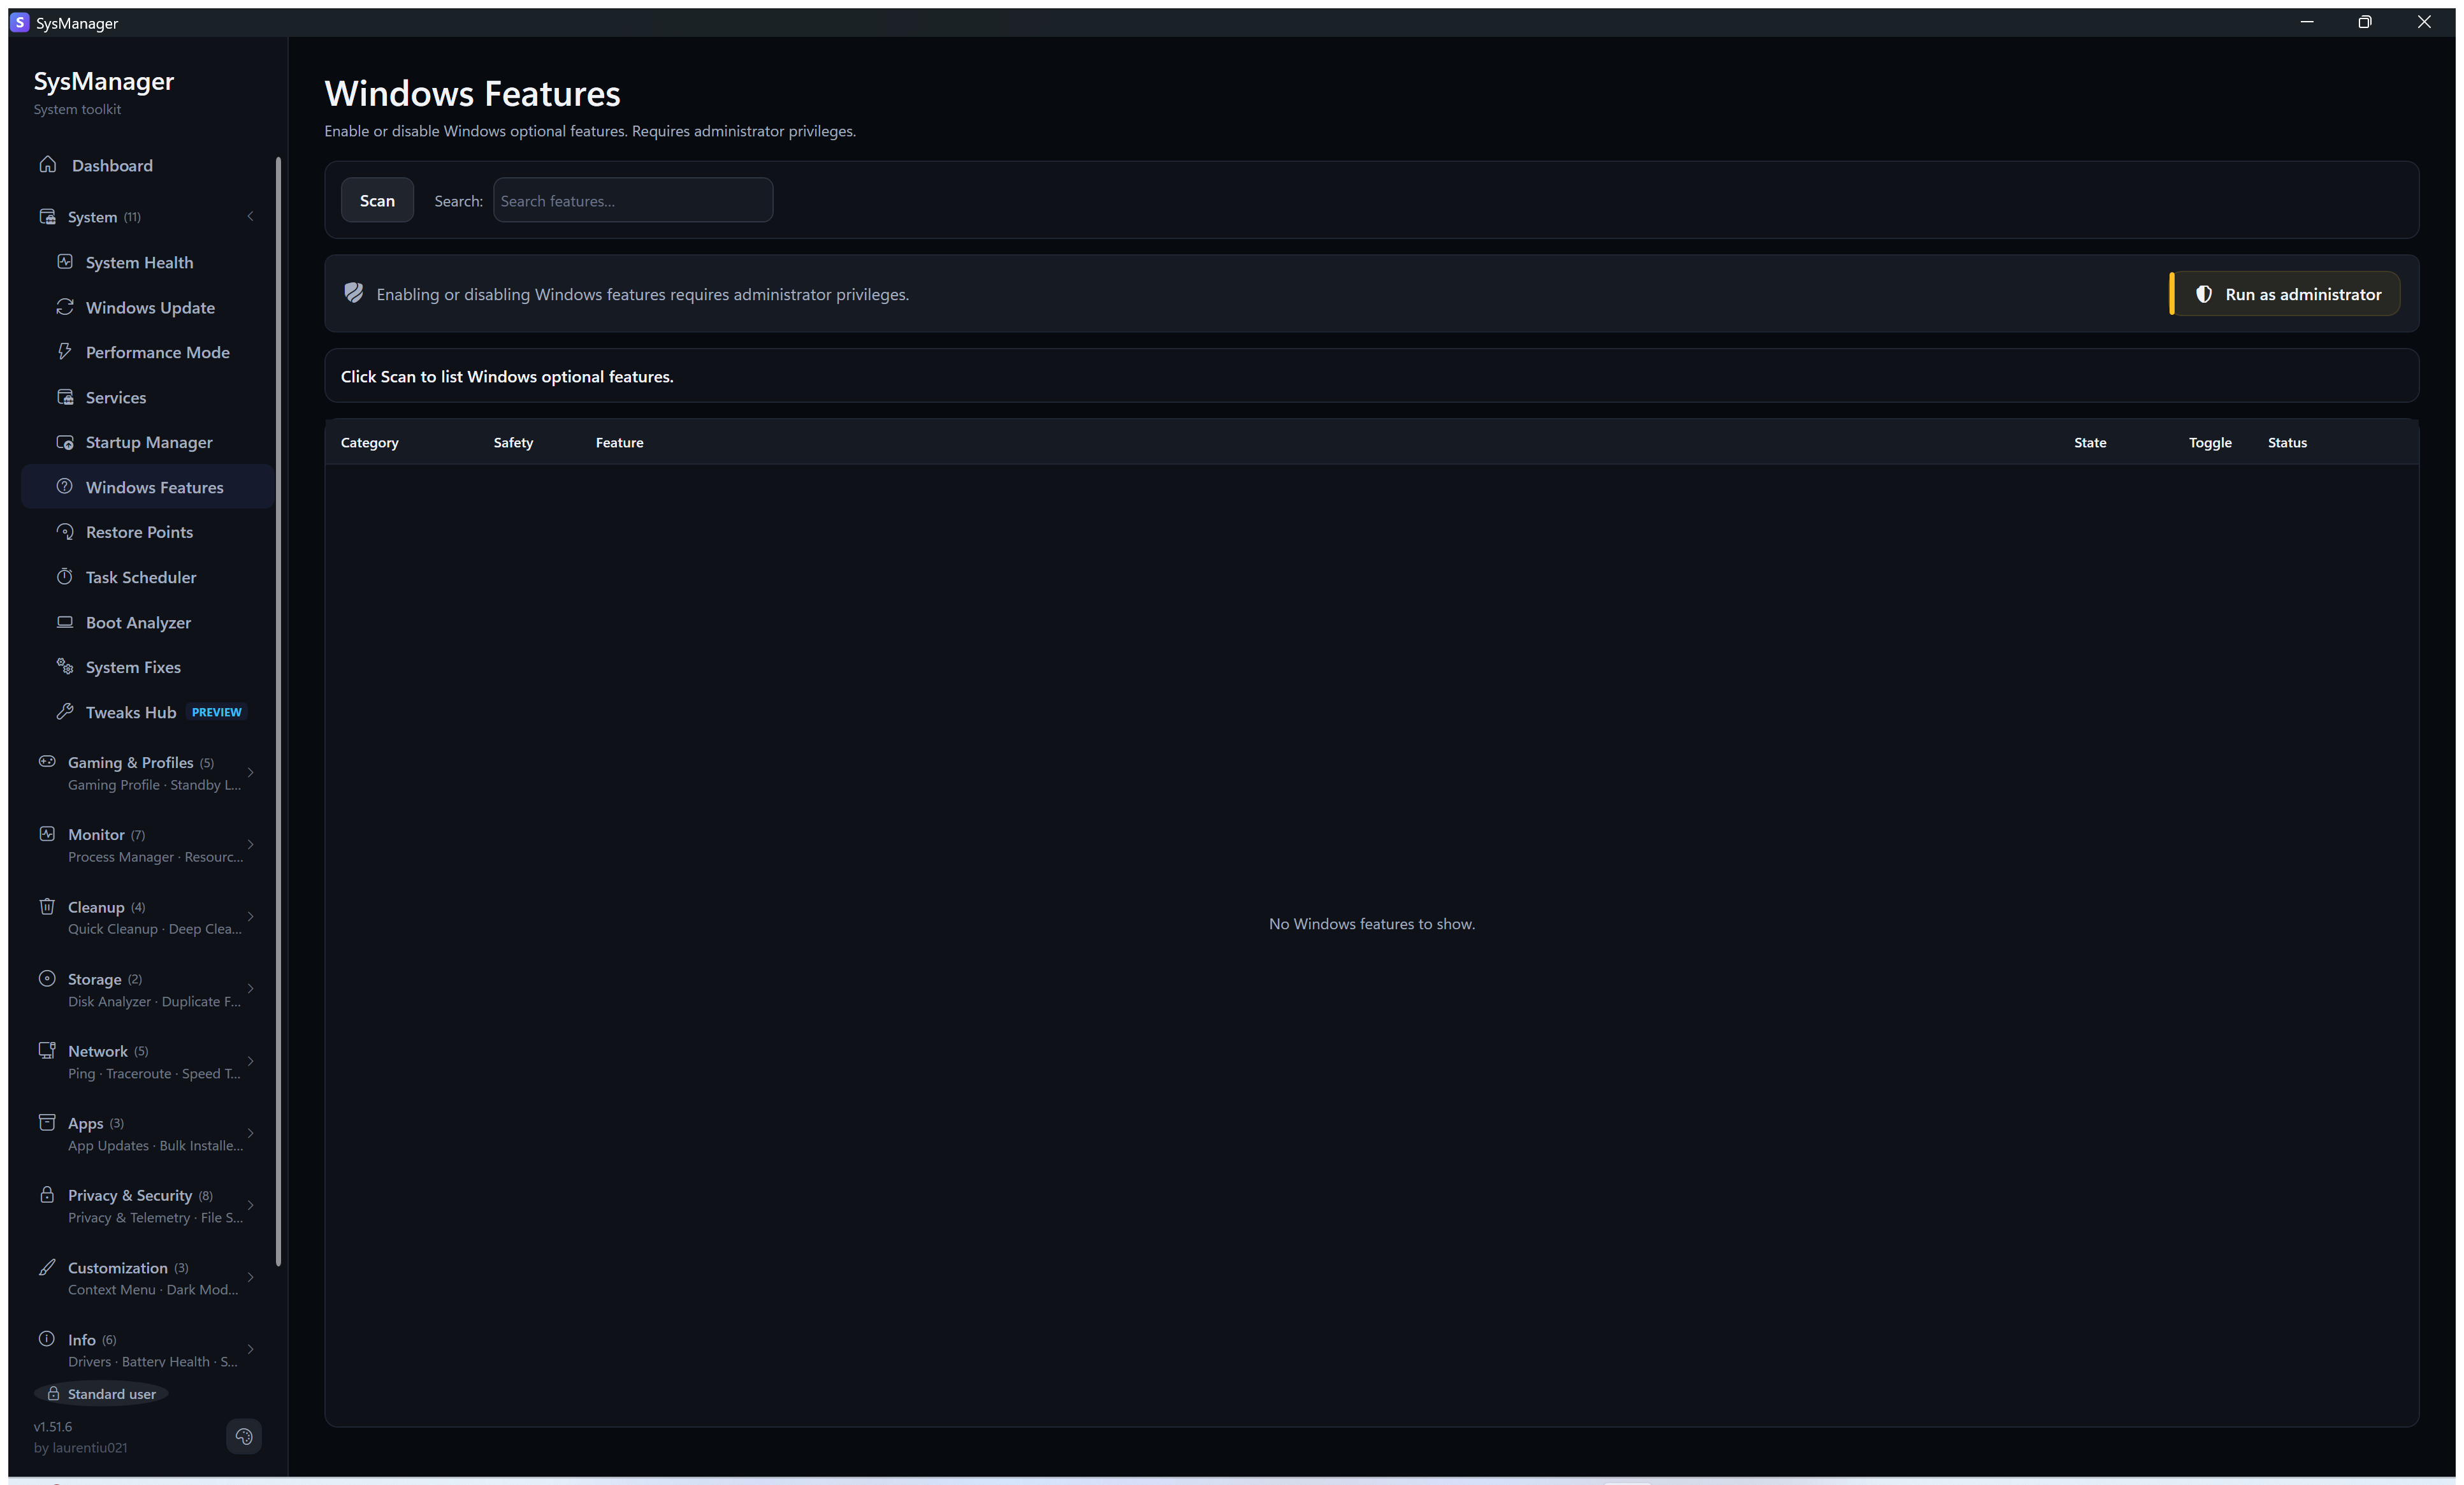The image size is (2464, 1485).
Task: Restore down the SysManager window
Action: click(2365, 22)
